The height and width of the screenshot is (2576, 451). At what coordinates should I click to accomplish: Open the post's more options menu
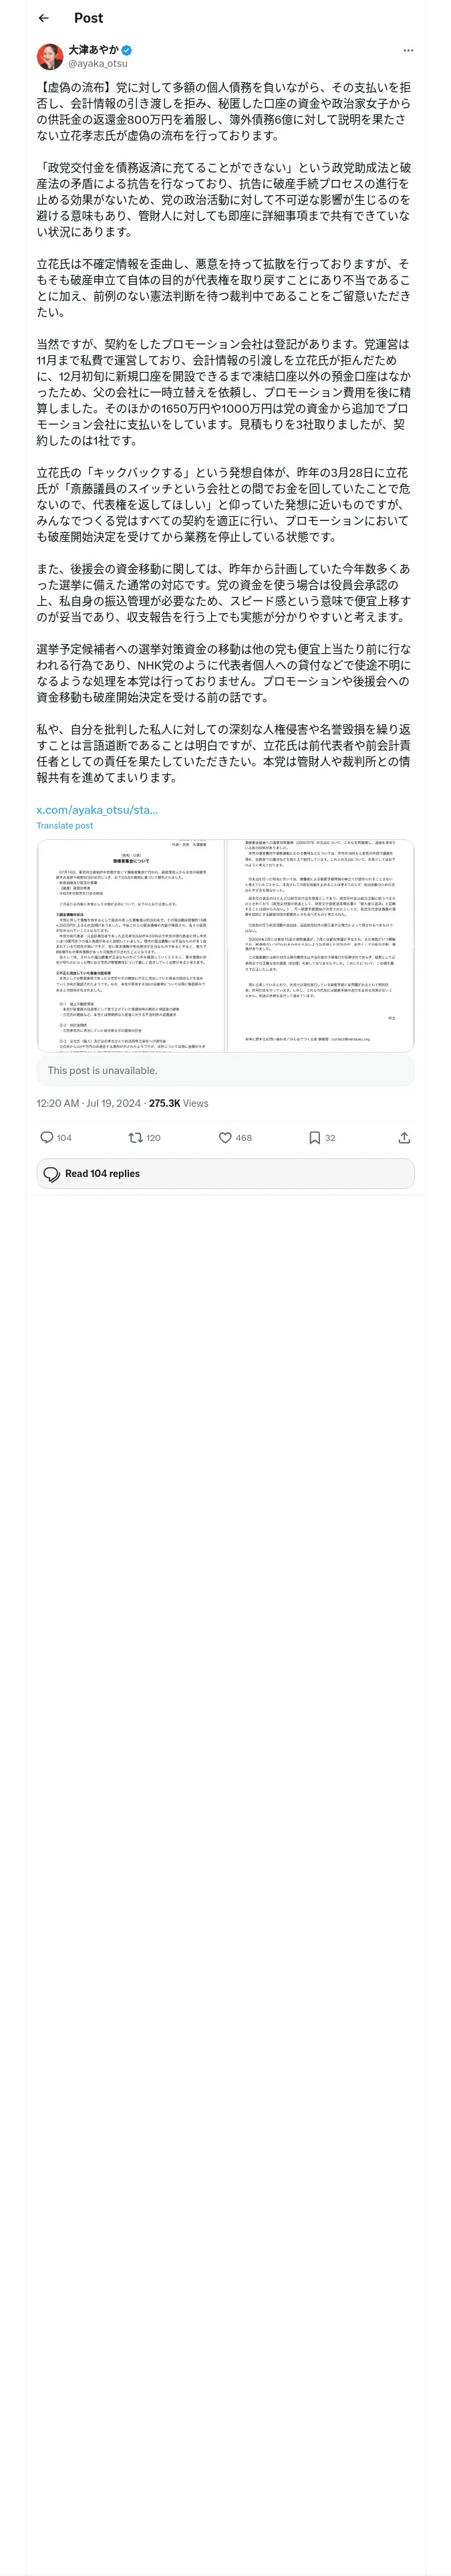click(408, 50)
